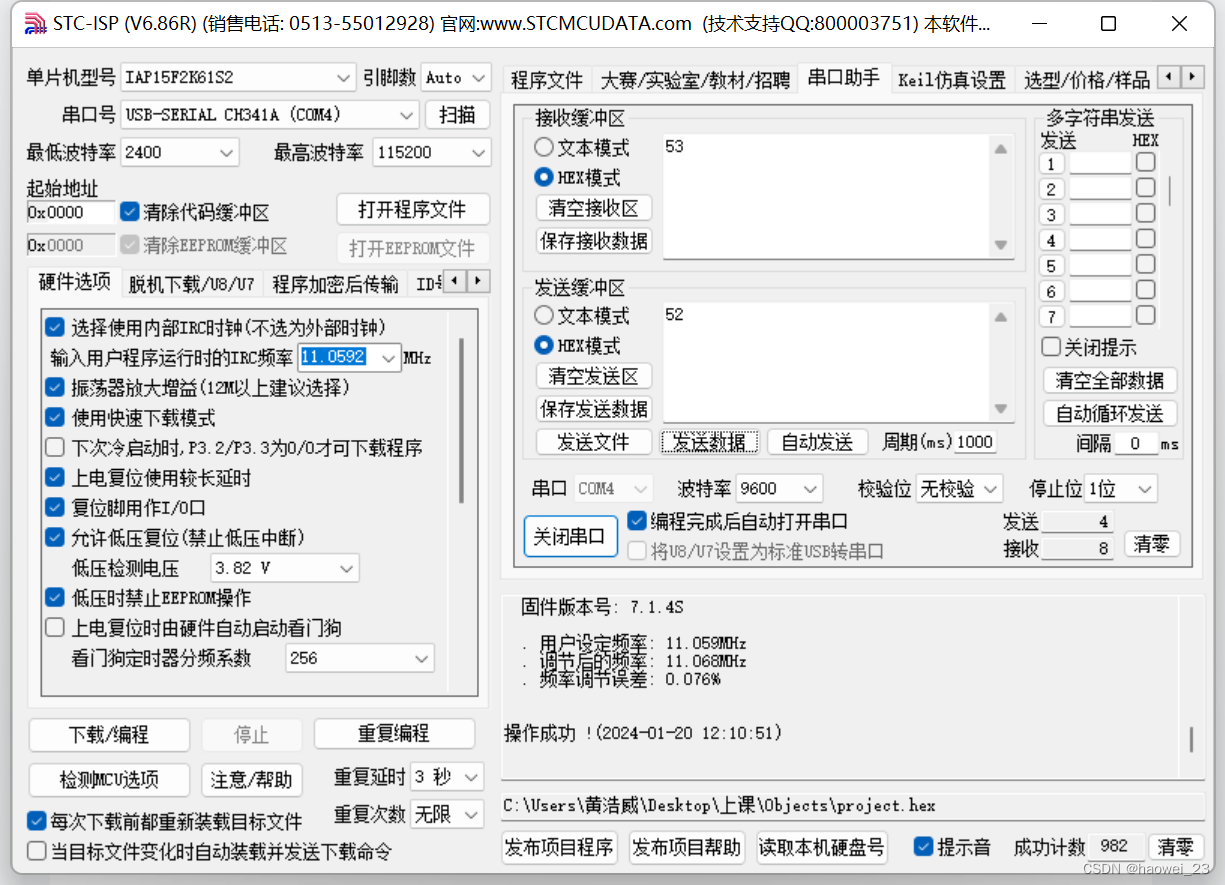Switch to the 选型/价格/样品 tab

1086,80
